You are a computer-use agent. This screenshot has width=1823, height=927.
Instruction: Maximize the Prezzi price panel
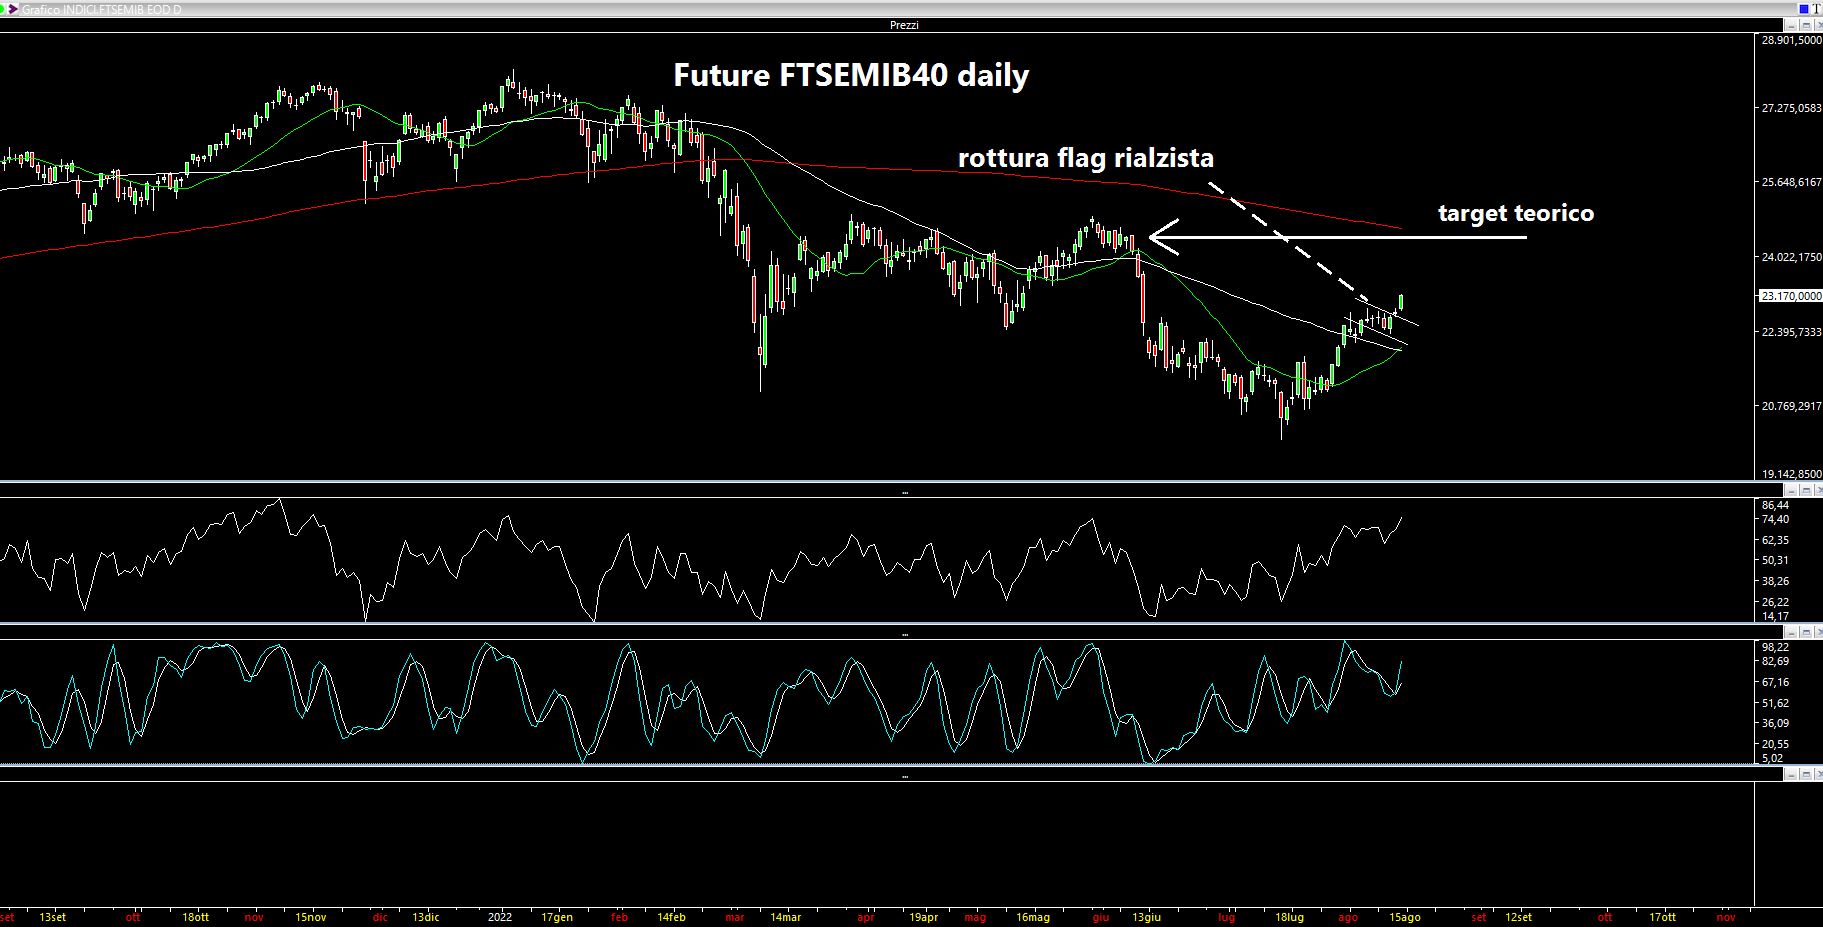point(1806,24)
